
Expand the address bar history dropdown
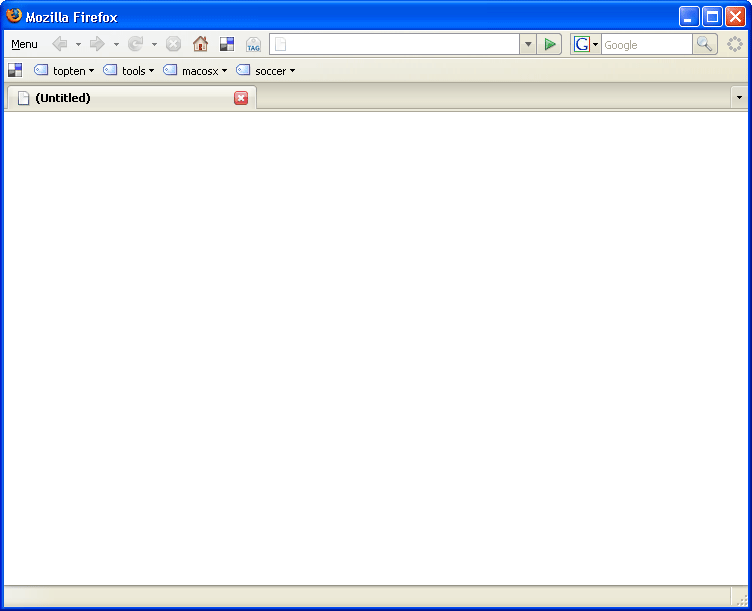tap(528, 45)
